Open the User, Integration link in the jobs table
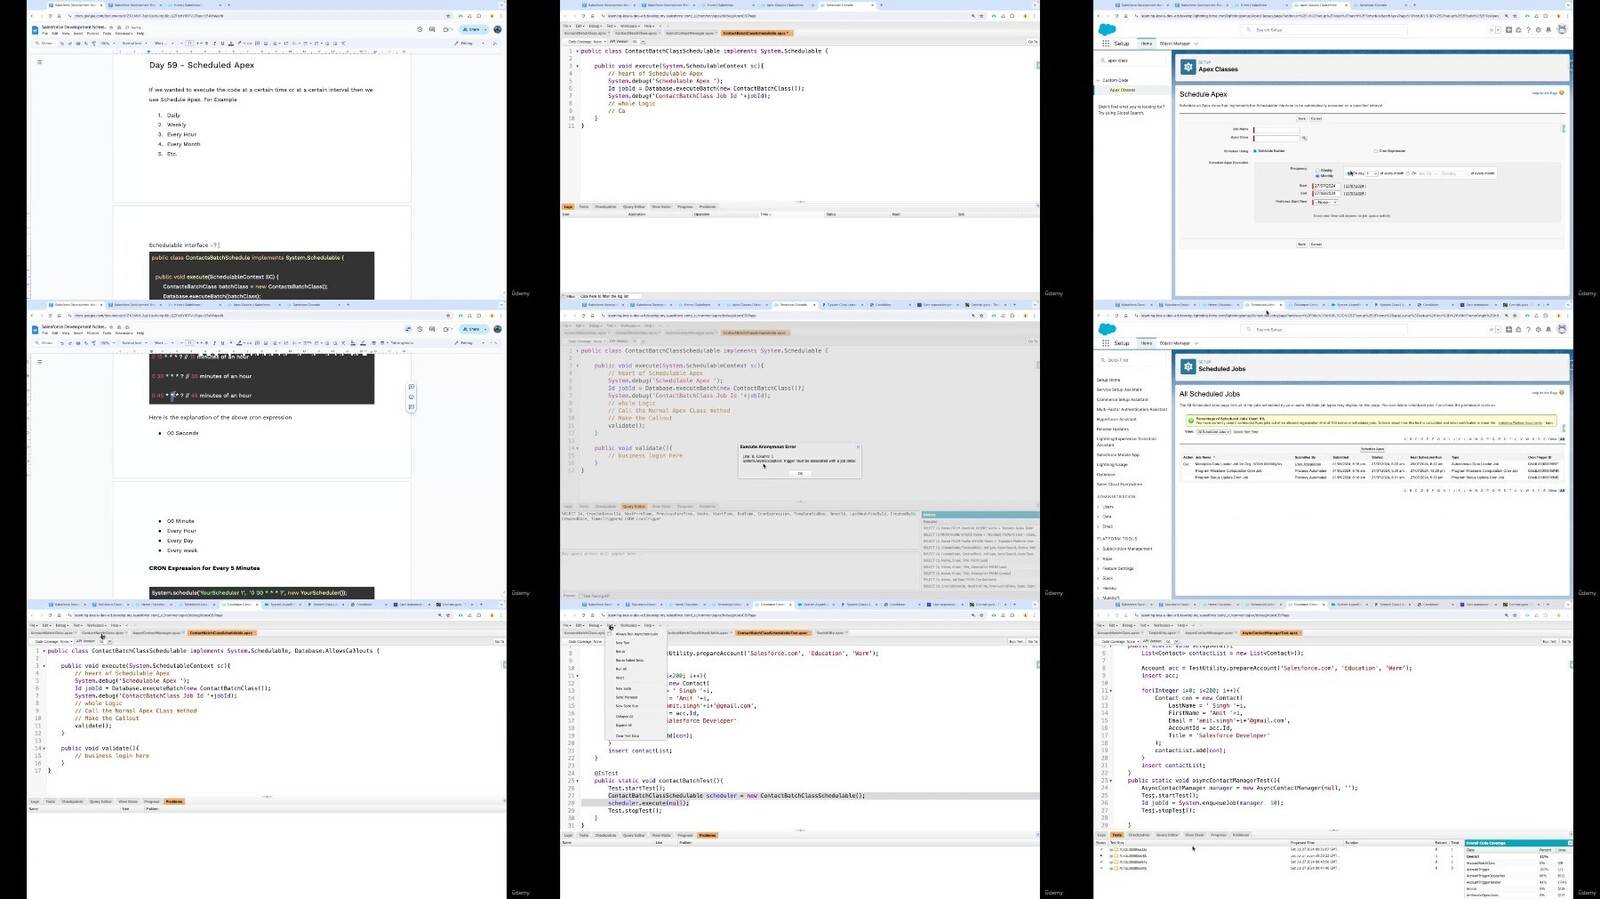 coord(1308,464)
